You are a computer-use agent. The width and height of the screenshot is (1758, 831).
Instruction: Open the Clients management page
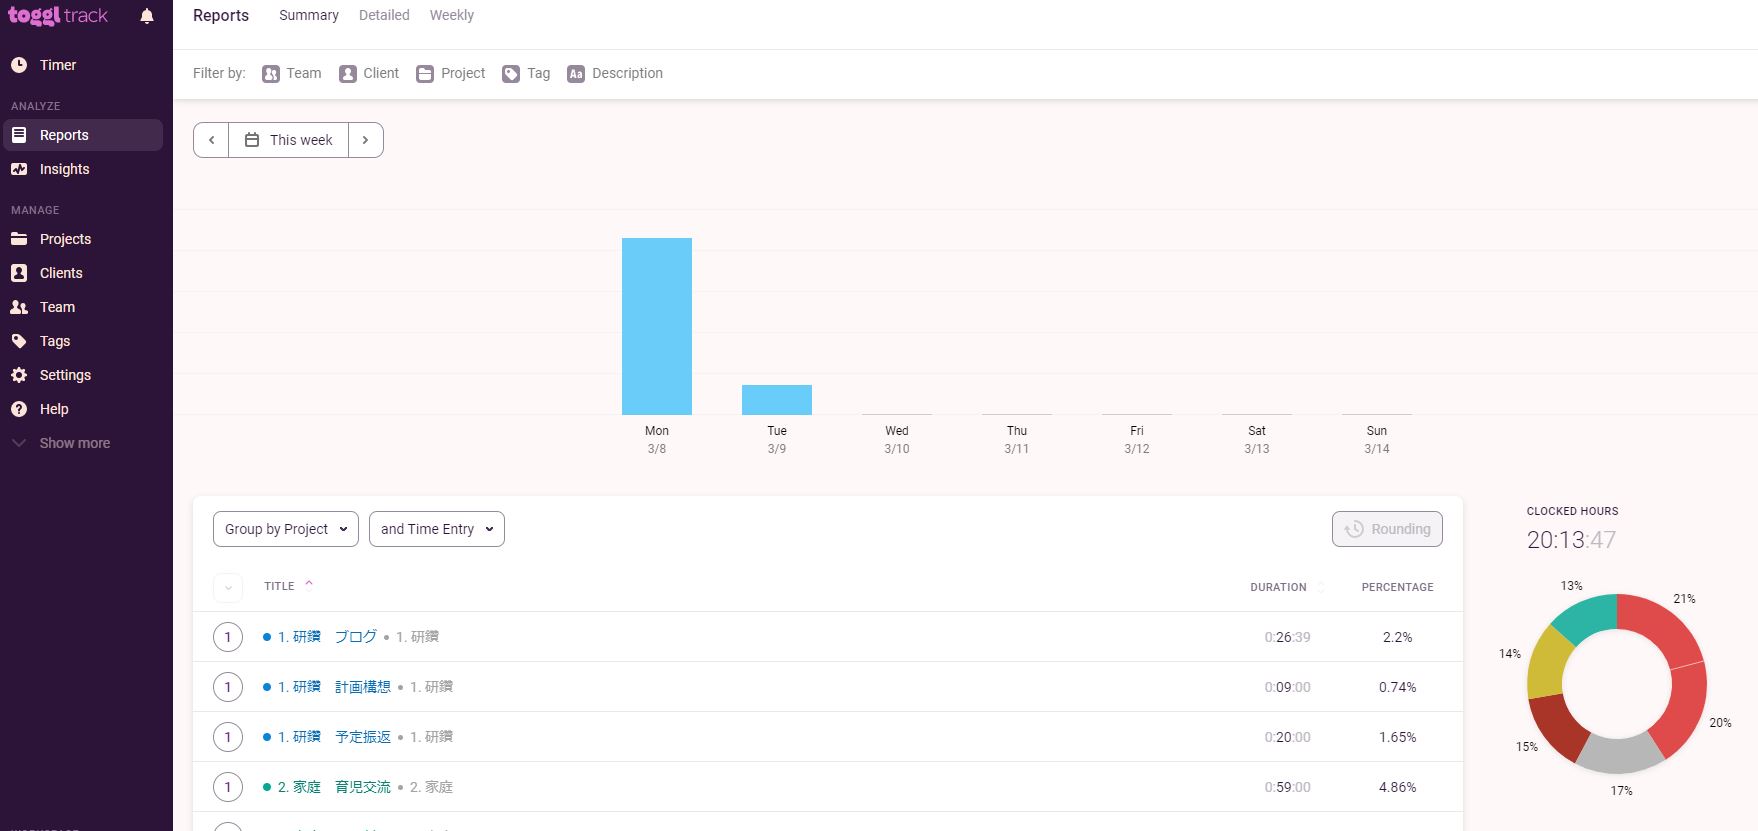click(x=61, y=273)
